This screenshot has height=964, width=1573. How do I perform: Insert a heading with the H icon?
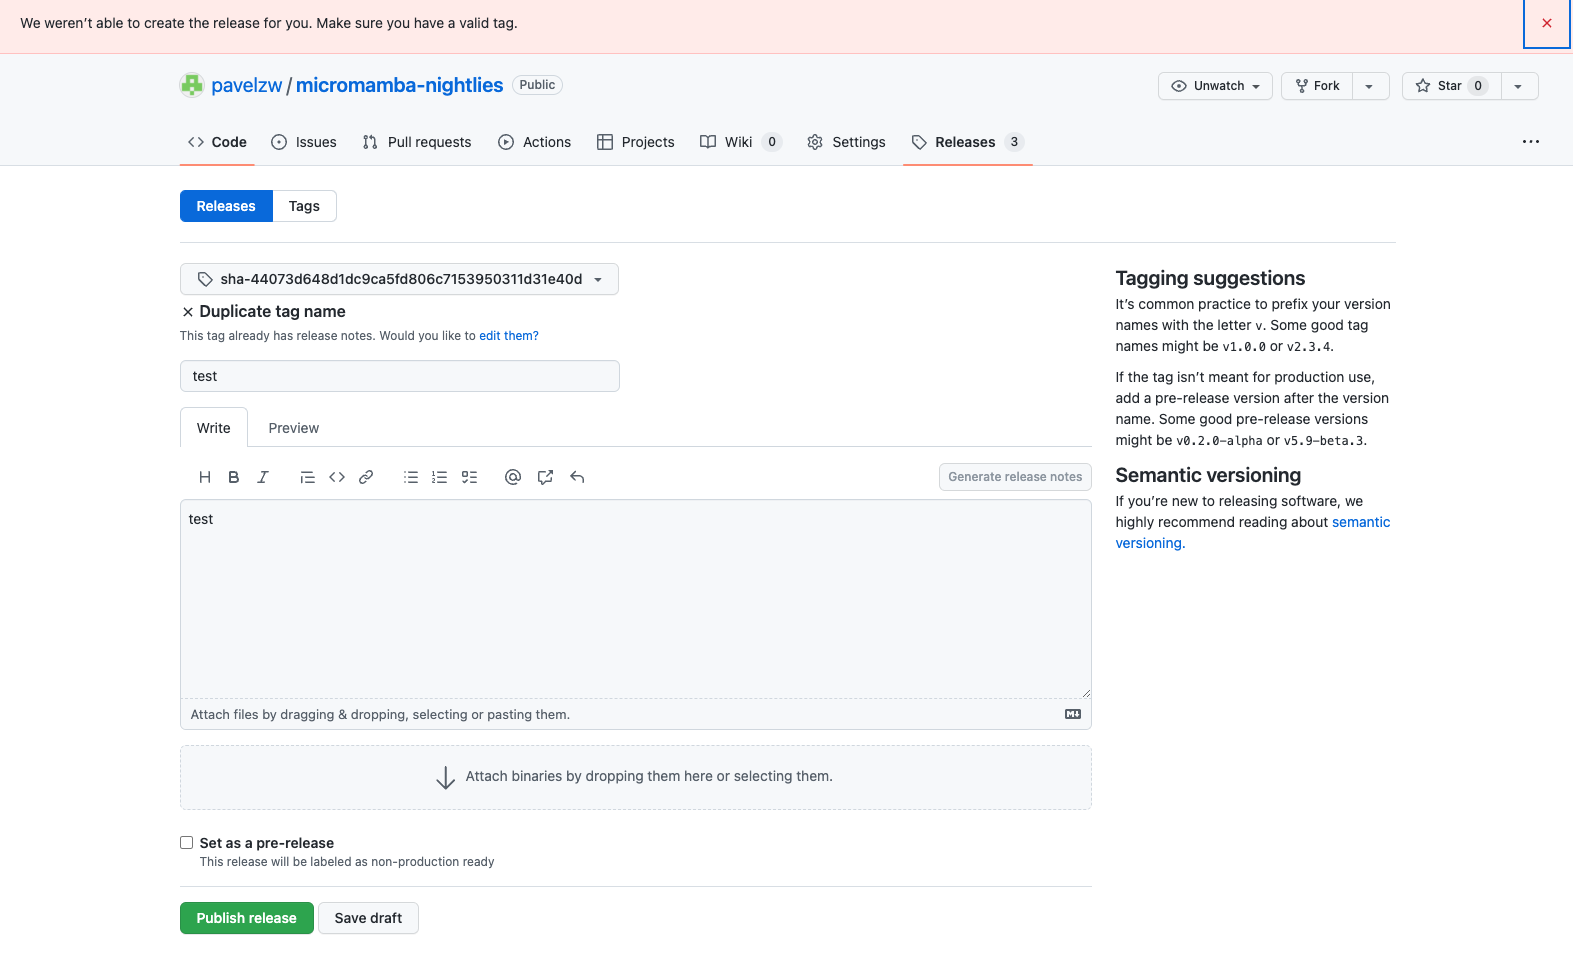(x=205, y=477)
